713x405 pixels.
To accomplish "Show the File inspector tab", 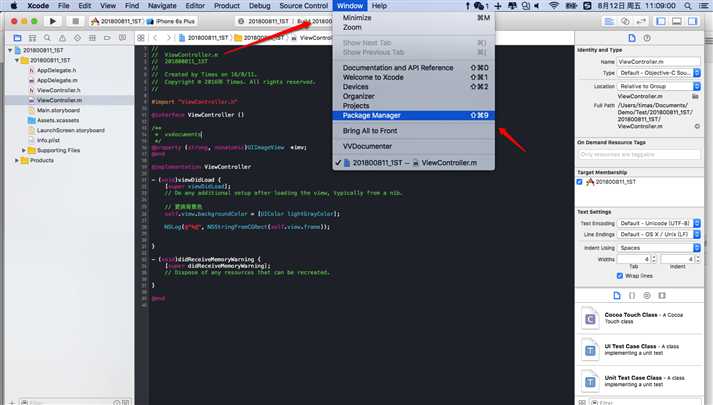I will 632,38.
